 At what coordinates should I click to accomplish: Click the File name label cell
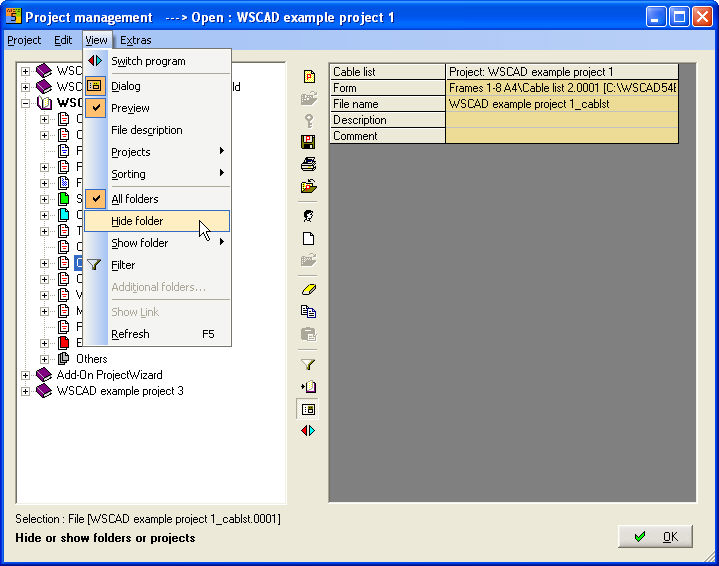pyautogui.click(x=387, y=104)
